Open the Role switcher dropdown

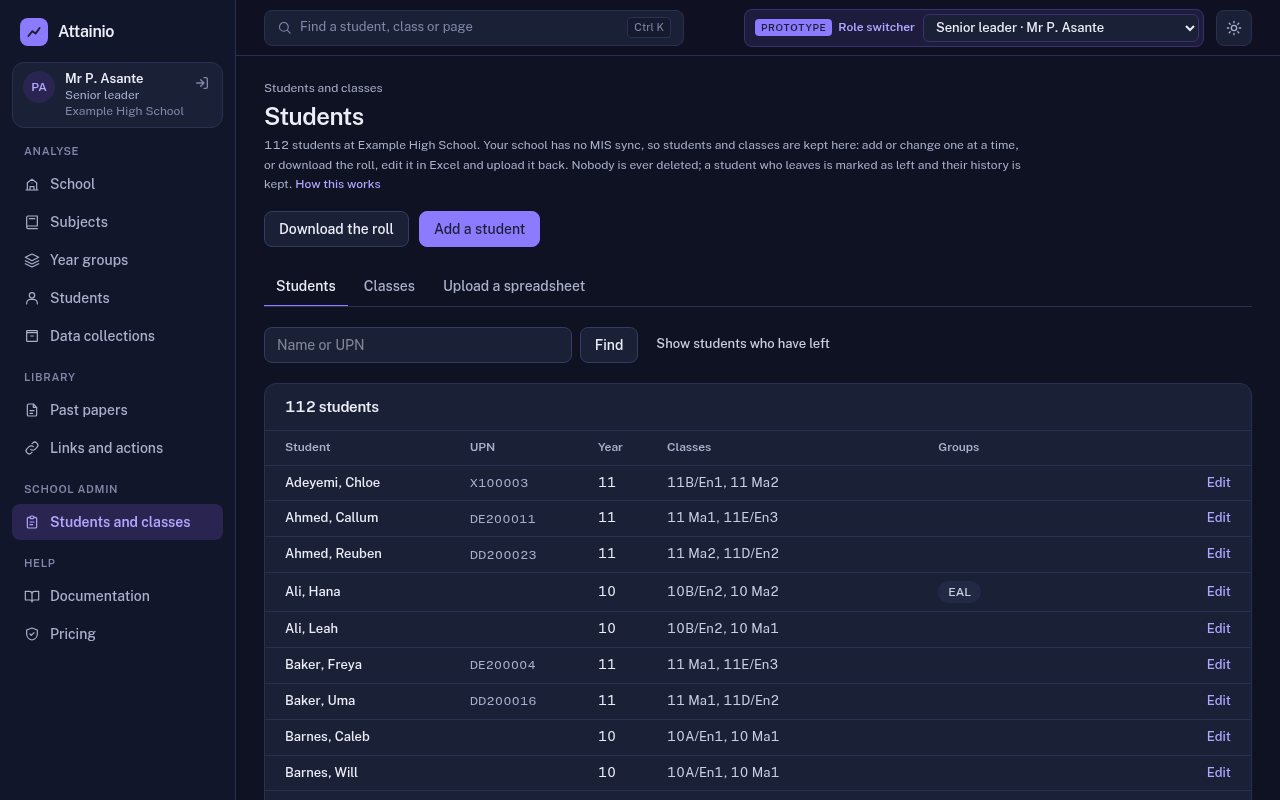click(x=1061, y=28)
